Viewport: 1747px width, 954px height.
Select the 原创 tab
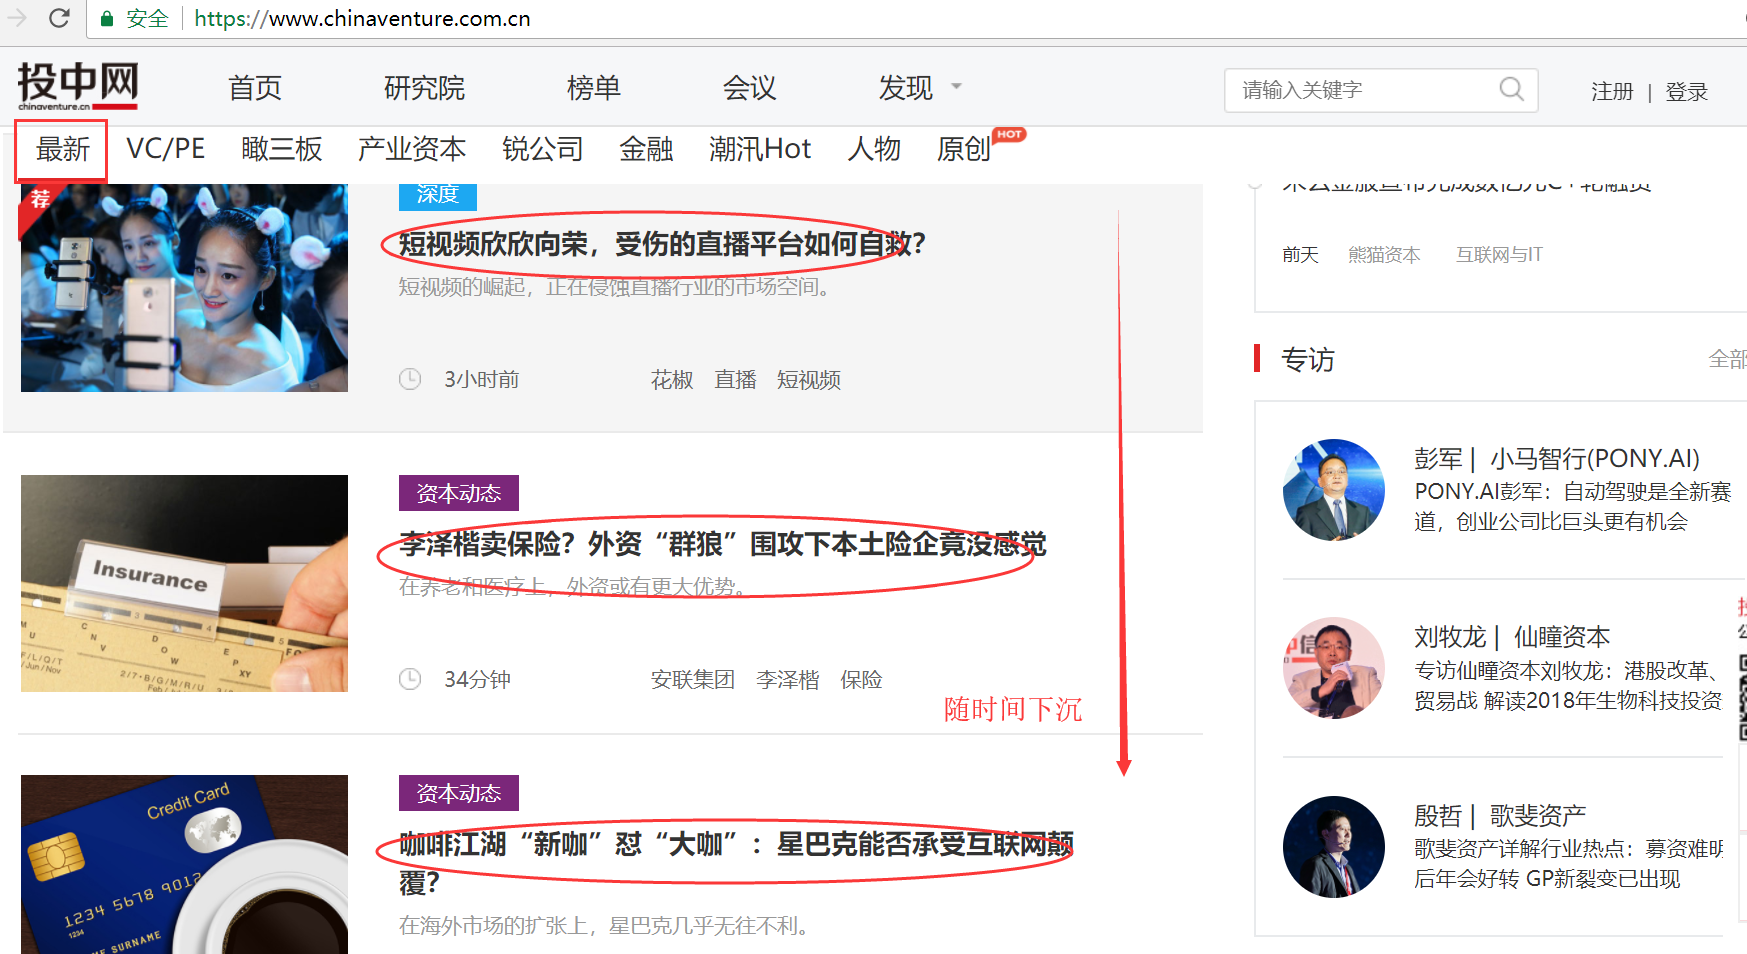964,149
